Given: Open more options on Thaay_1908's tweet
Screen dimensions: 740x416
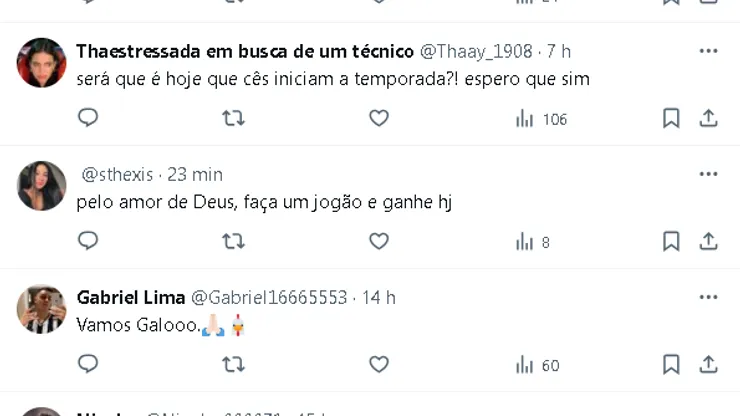Looking at the screenshot, I should tap(708, 51).
